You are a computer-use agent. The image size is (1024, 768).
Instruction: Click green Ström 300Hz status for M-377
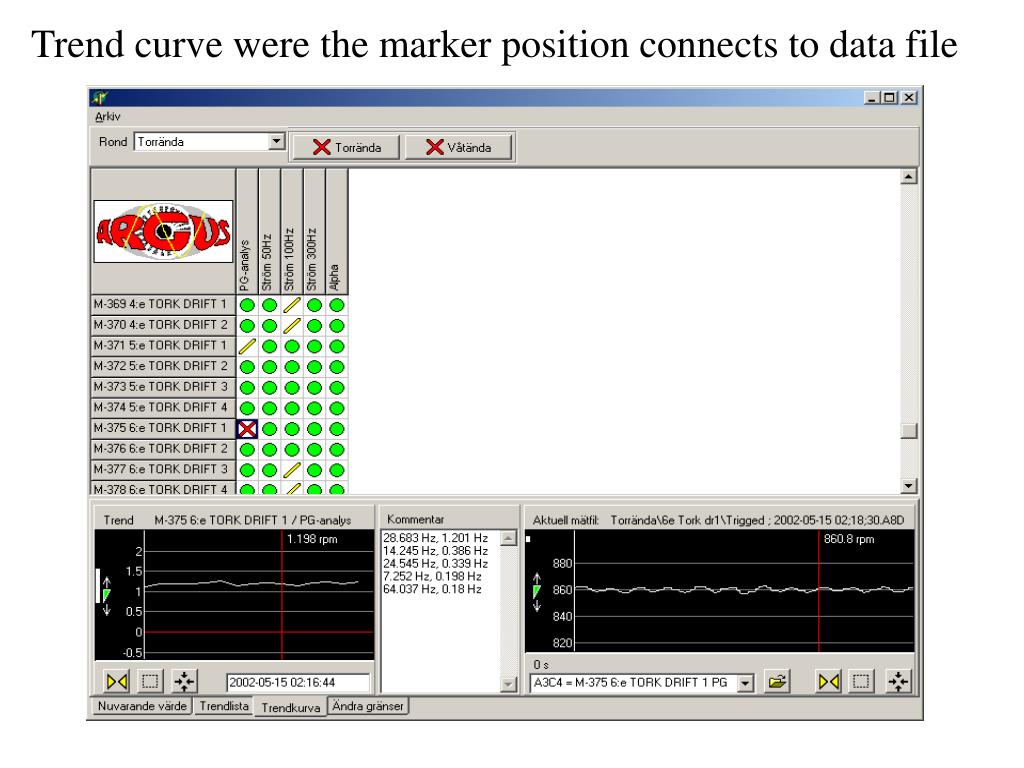[x=314, y=470]
